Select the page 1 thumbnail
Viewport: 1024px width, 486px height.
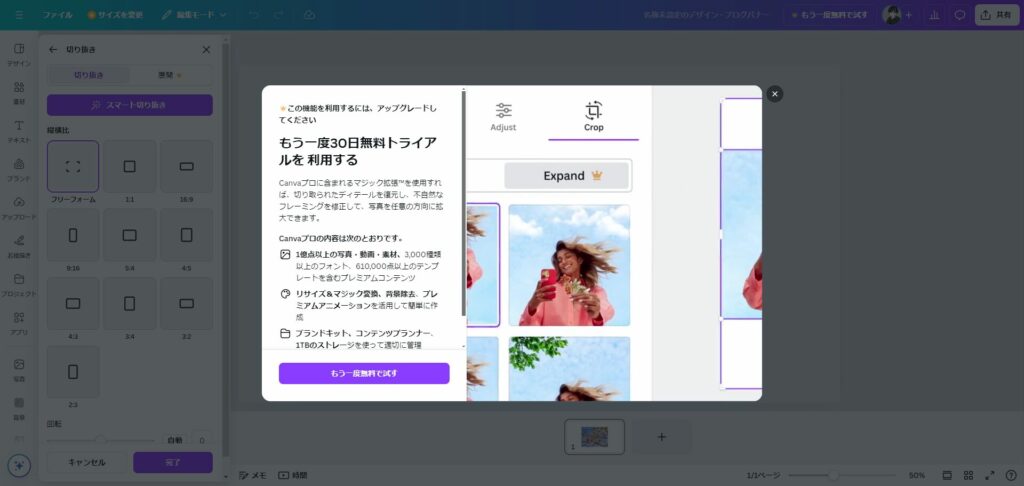[594, 437]
